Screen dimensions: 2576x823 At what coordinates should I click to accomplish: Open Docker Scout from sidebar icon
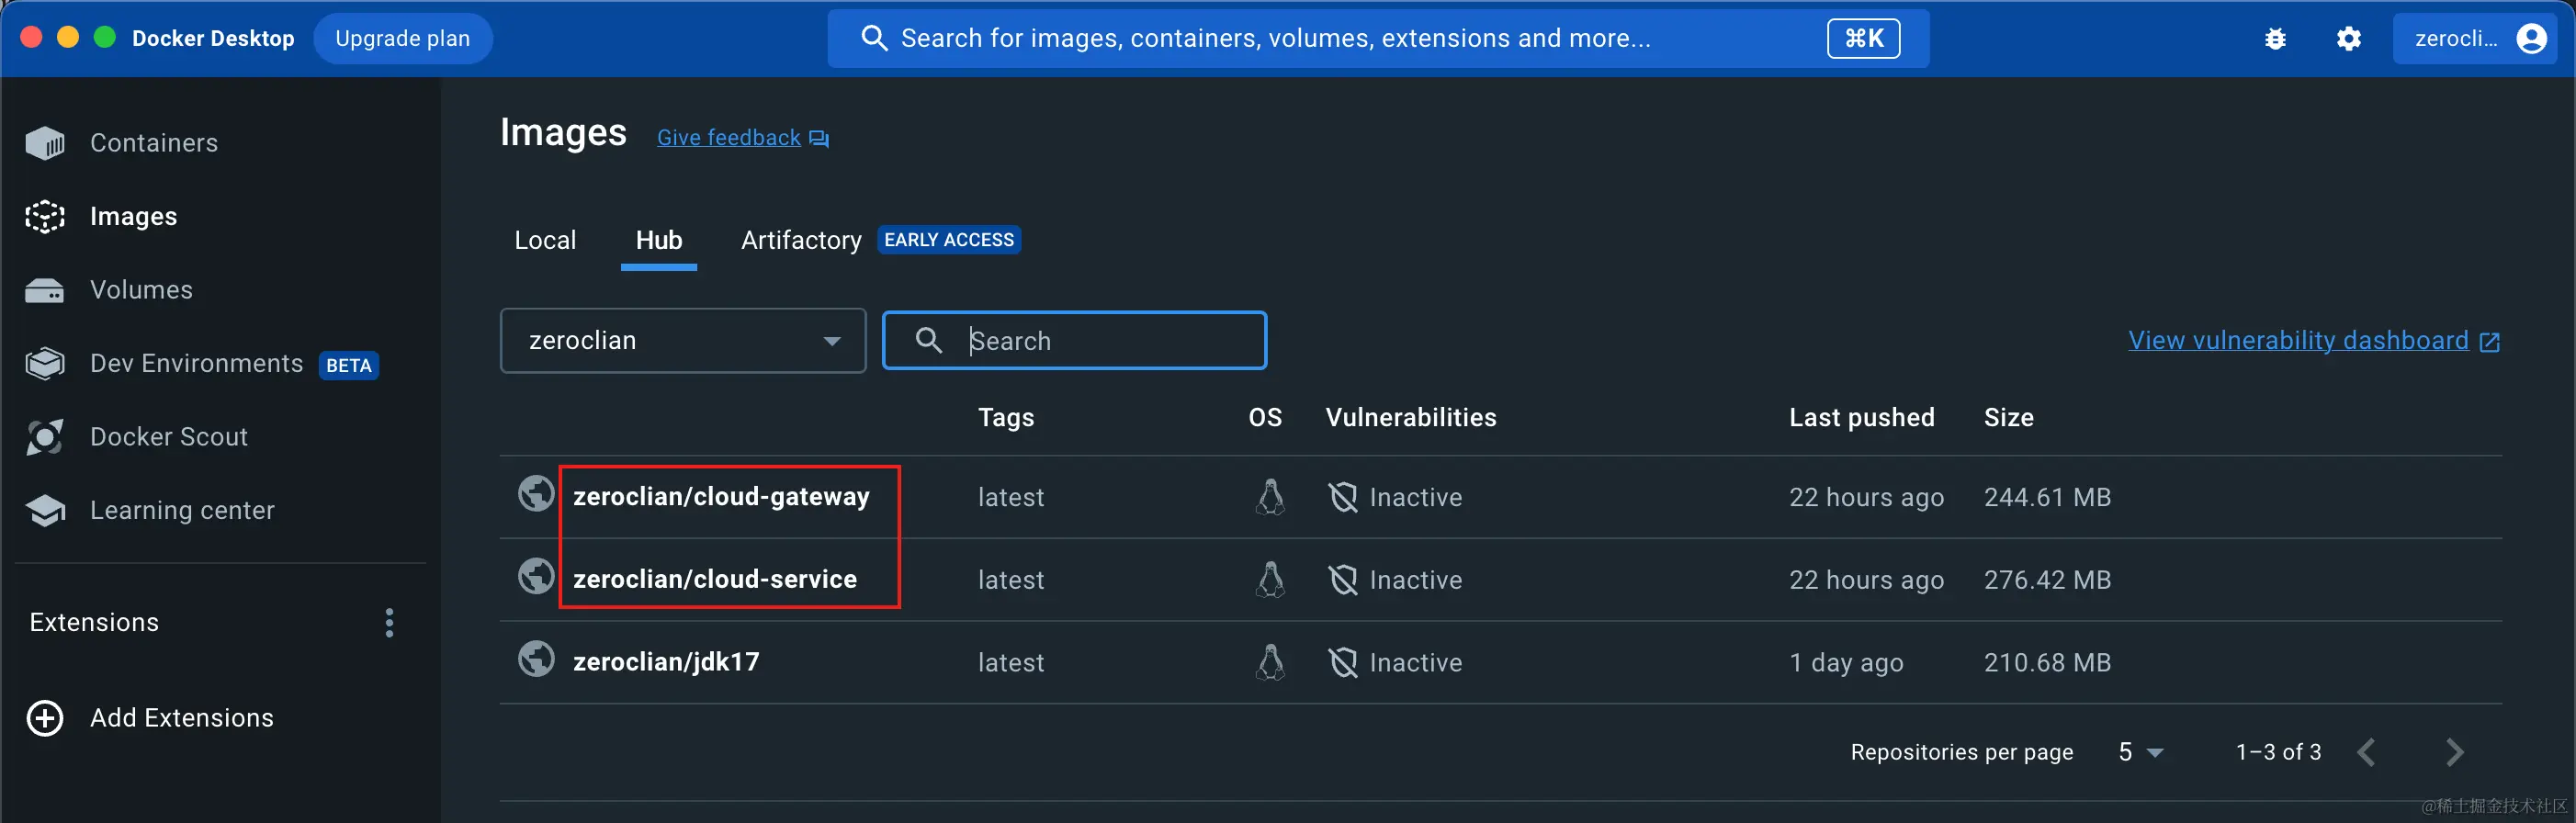pos(45,437)
